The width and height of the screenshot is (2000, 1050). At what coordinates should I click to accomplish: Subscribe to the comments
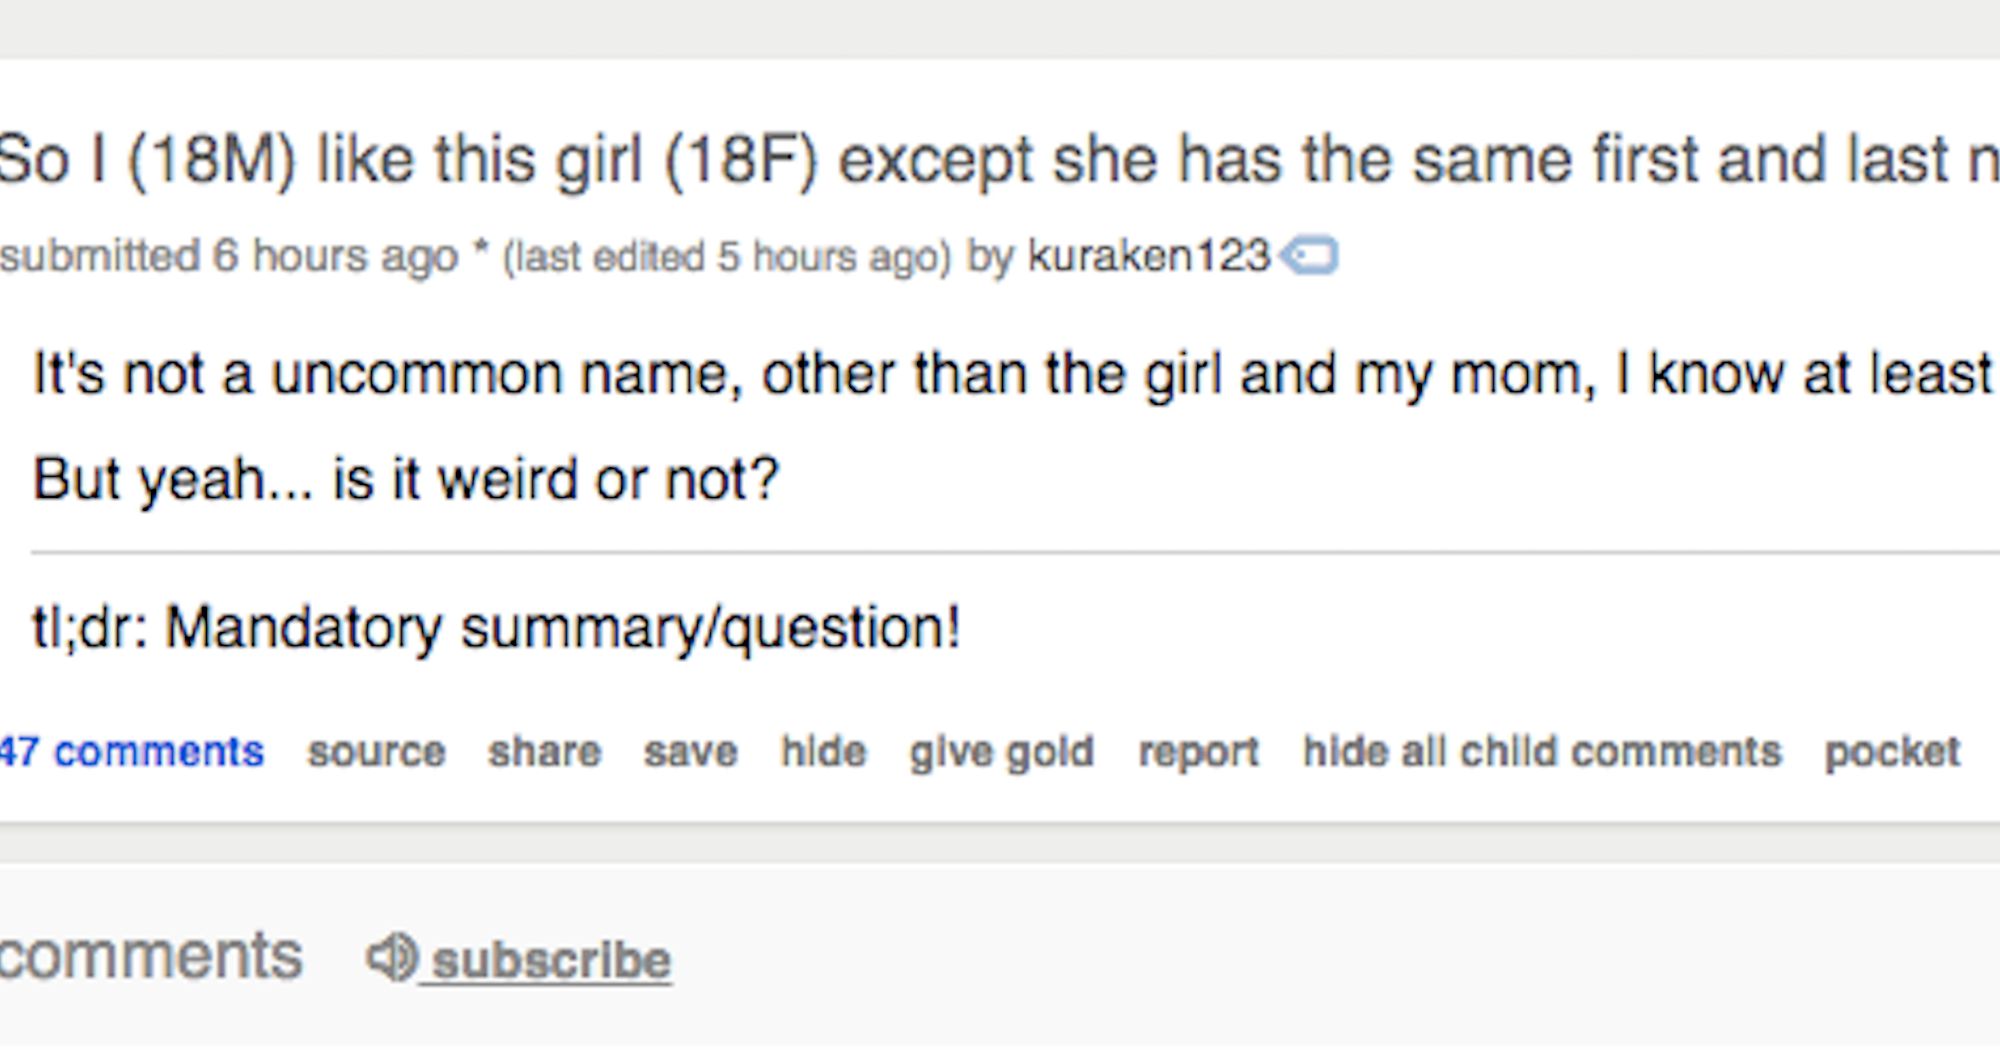point(551,961)
